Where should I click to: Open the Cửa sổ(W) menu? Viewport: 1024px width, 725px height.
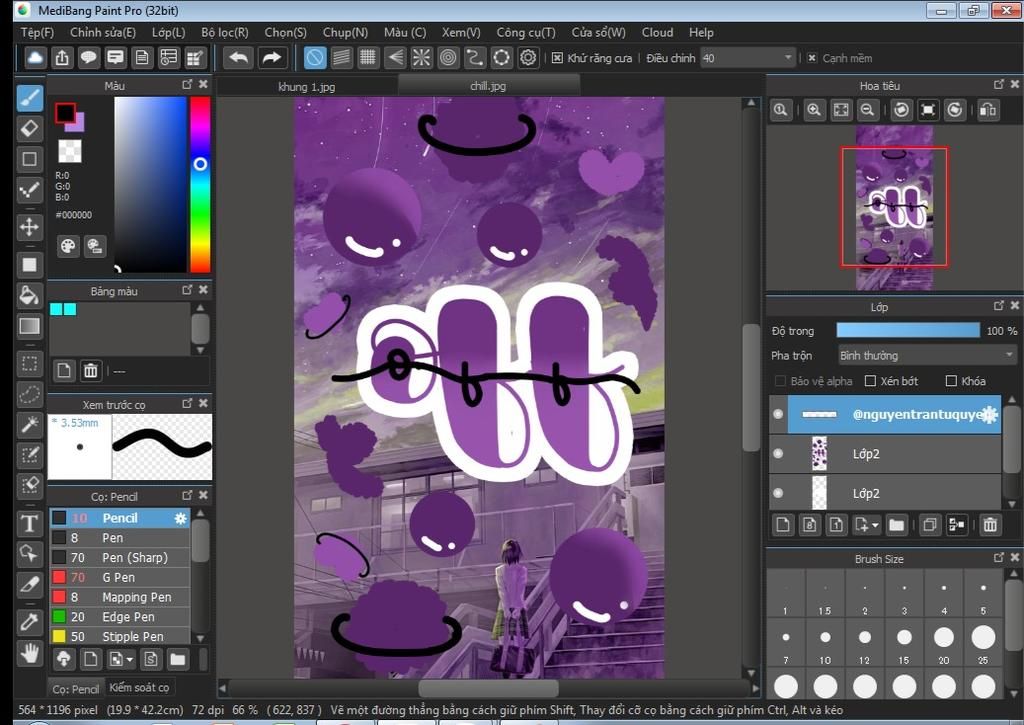tap(598, 32)
